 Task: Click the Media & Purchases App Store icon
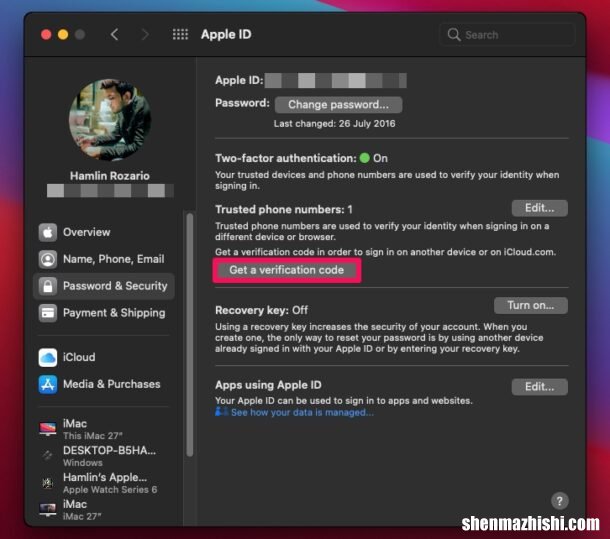(48, 384)
